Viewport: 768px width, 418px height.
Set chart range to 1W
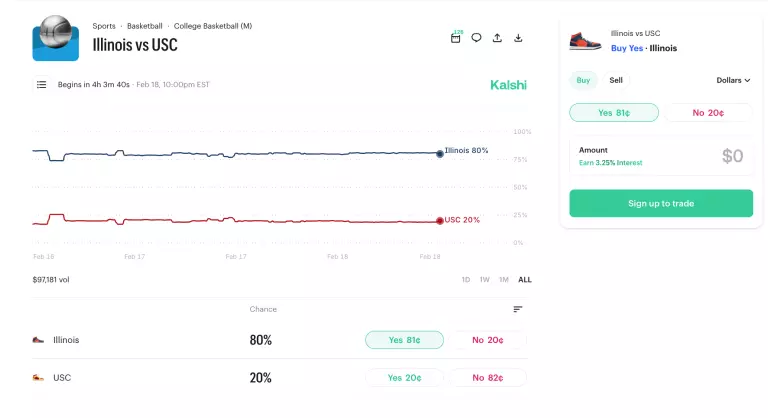[484, 280]
